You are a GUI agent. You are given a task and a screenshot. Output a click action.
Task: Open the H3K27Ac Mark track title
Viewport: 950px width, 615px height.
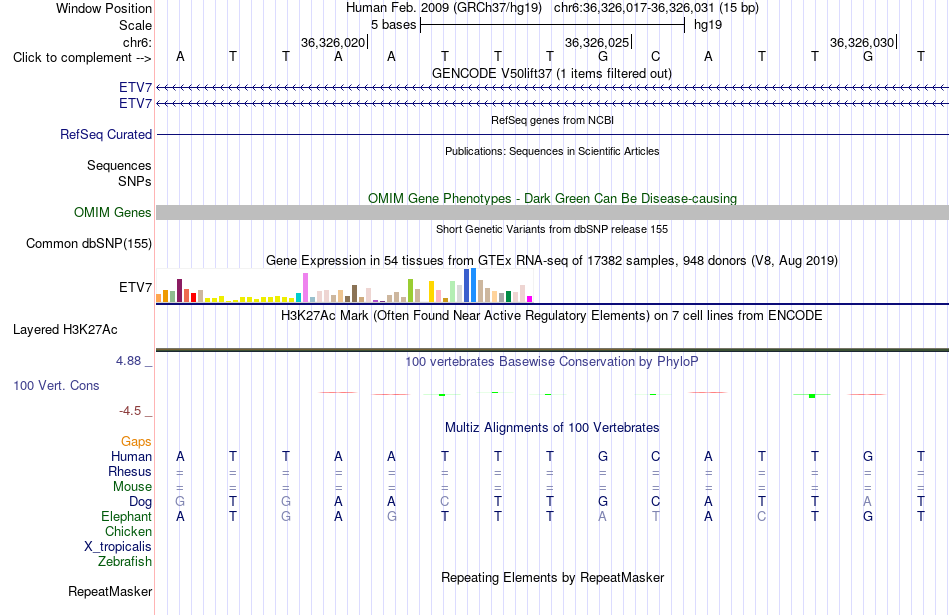click(551, 316)
